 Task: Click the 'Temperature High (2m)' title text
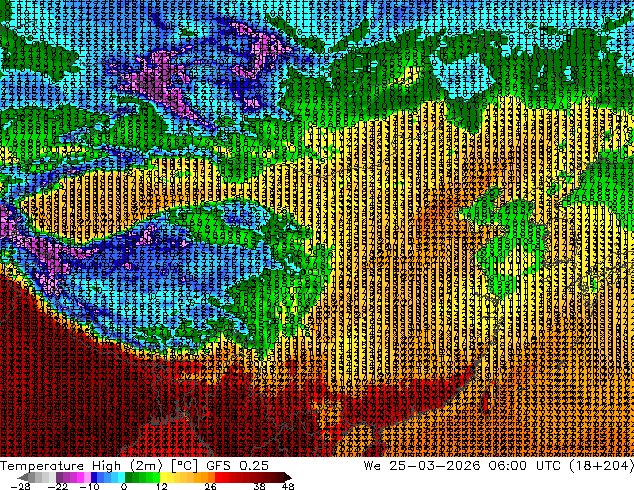point(81,466)
